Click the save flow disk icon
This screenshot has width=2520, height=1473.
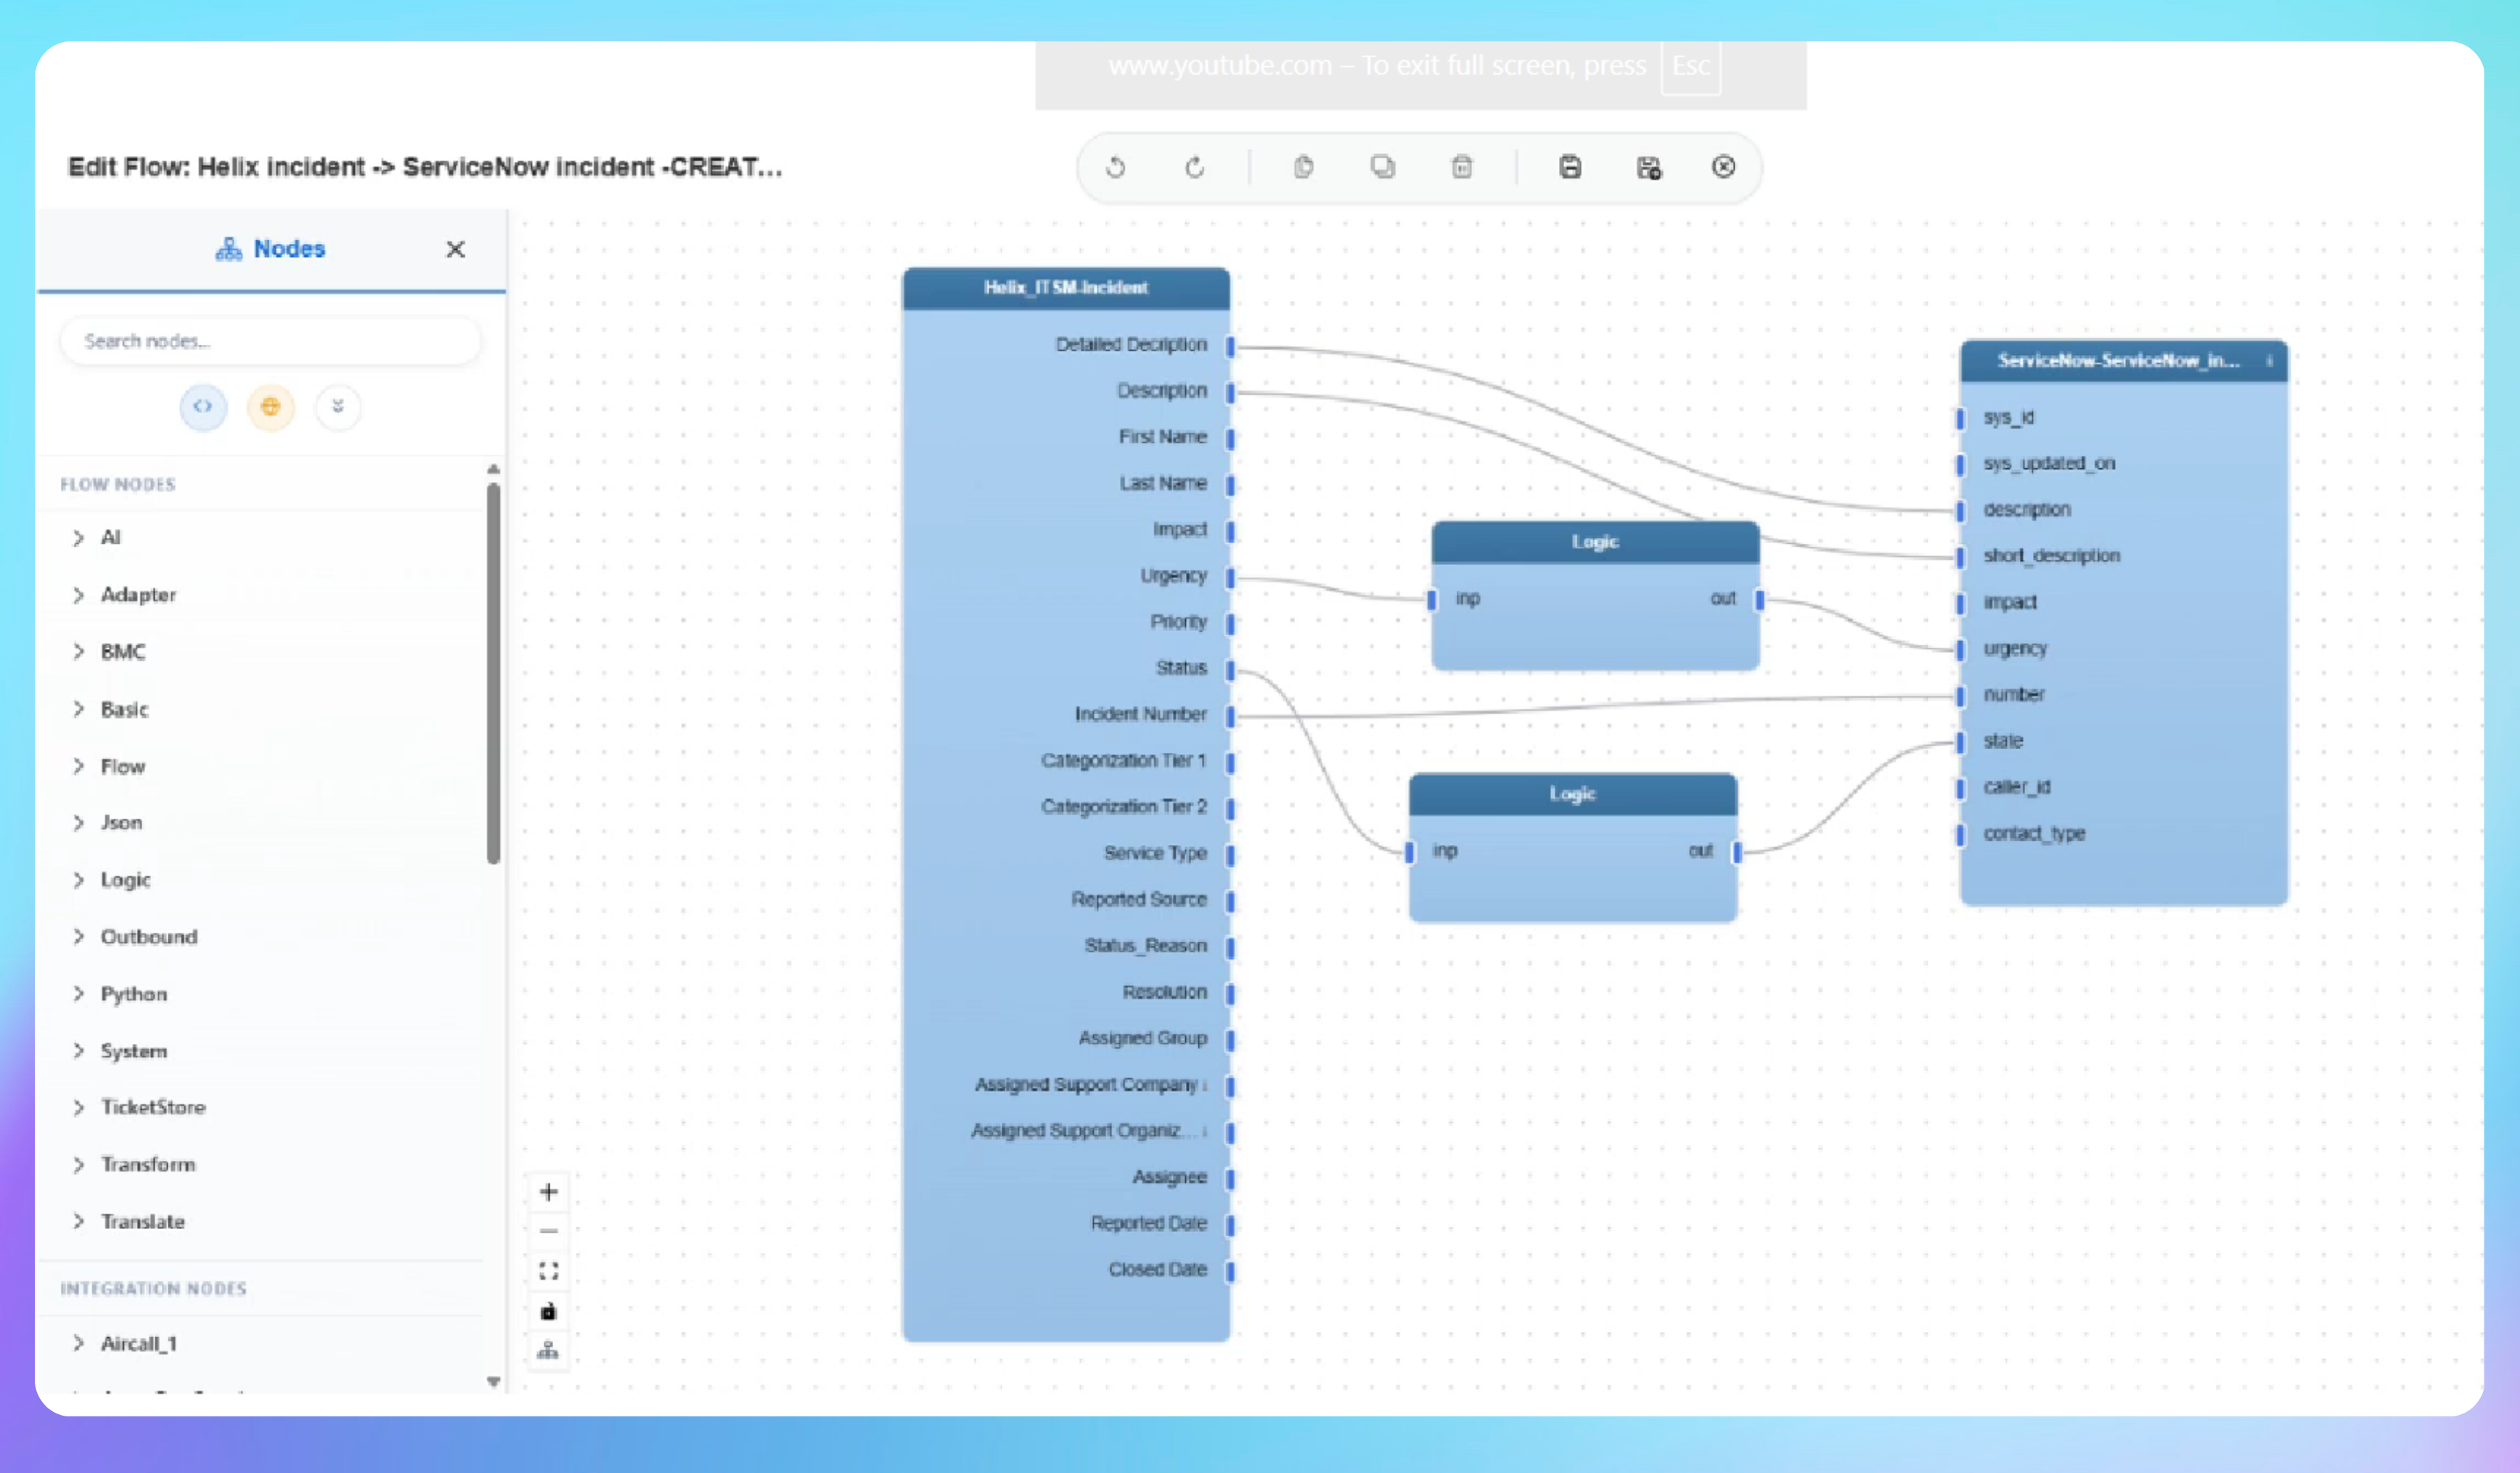click(x=1569, y=167)
